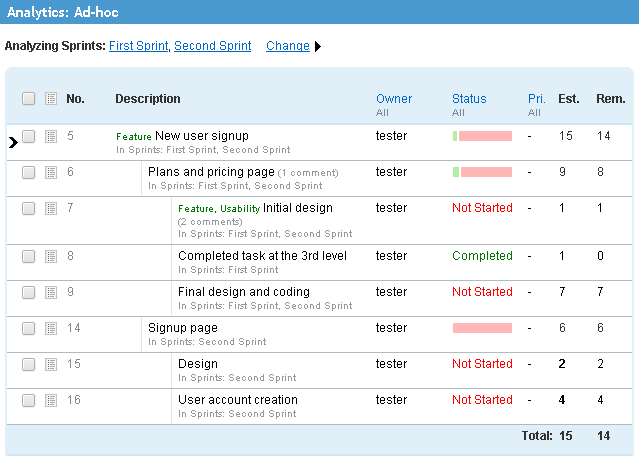Screen dimensions: 639x465
Task: Open details icon for task 14
Action: tap(51, 328)
